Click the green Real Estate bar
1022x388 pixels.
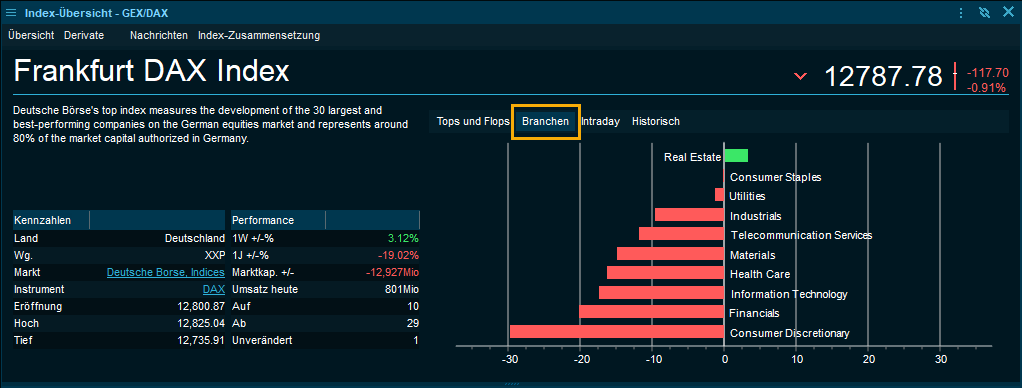(x=736, y=156)
